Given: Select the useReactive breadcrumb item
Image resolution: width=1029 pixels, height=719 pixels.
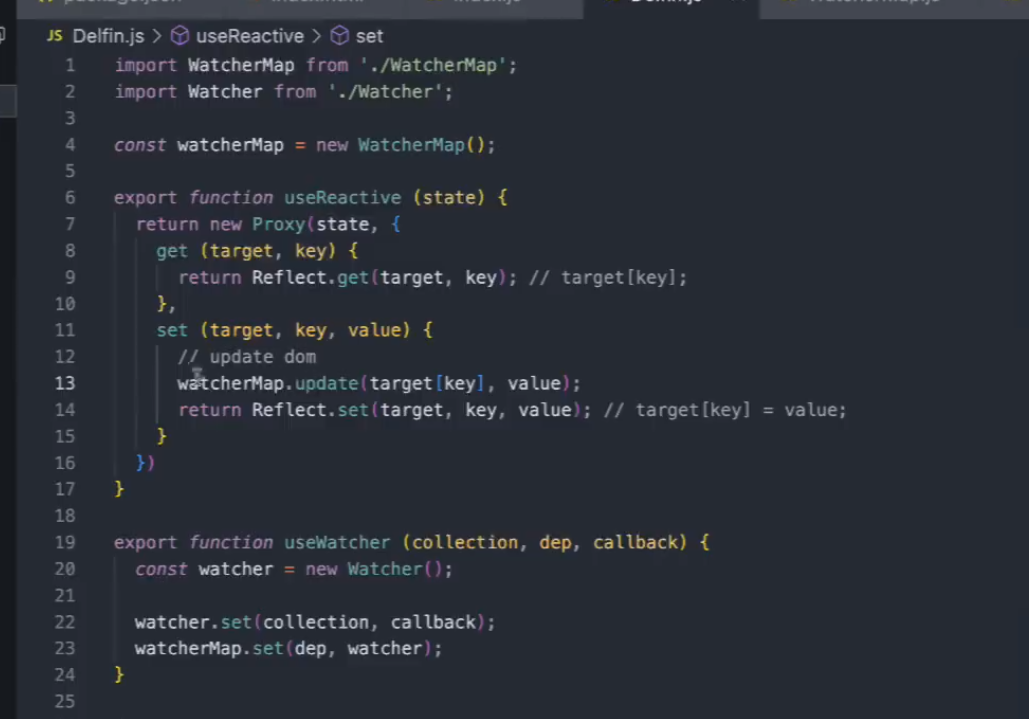Looking at the screenshot, I should coord(250,36).
